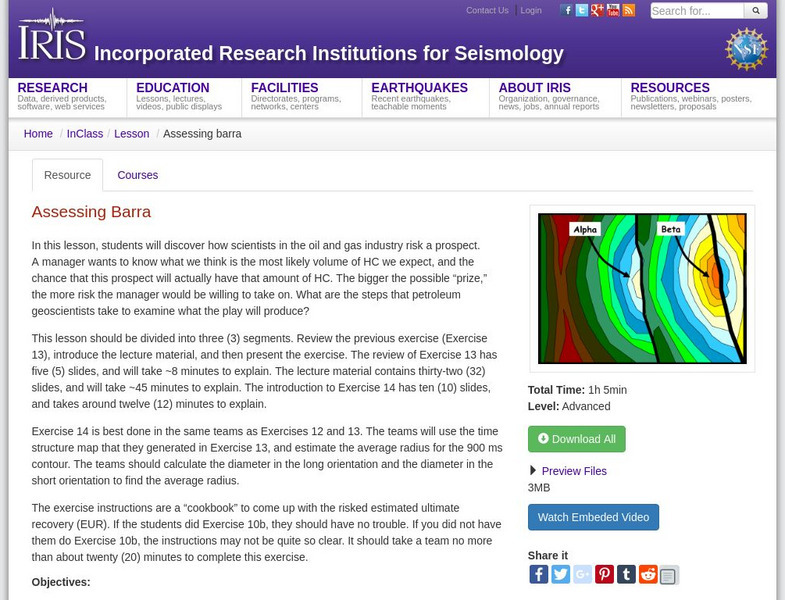
Task: Expand the Preview Files triangle
Action: coord(533,470)
